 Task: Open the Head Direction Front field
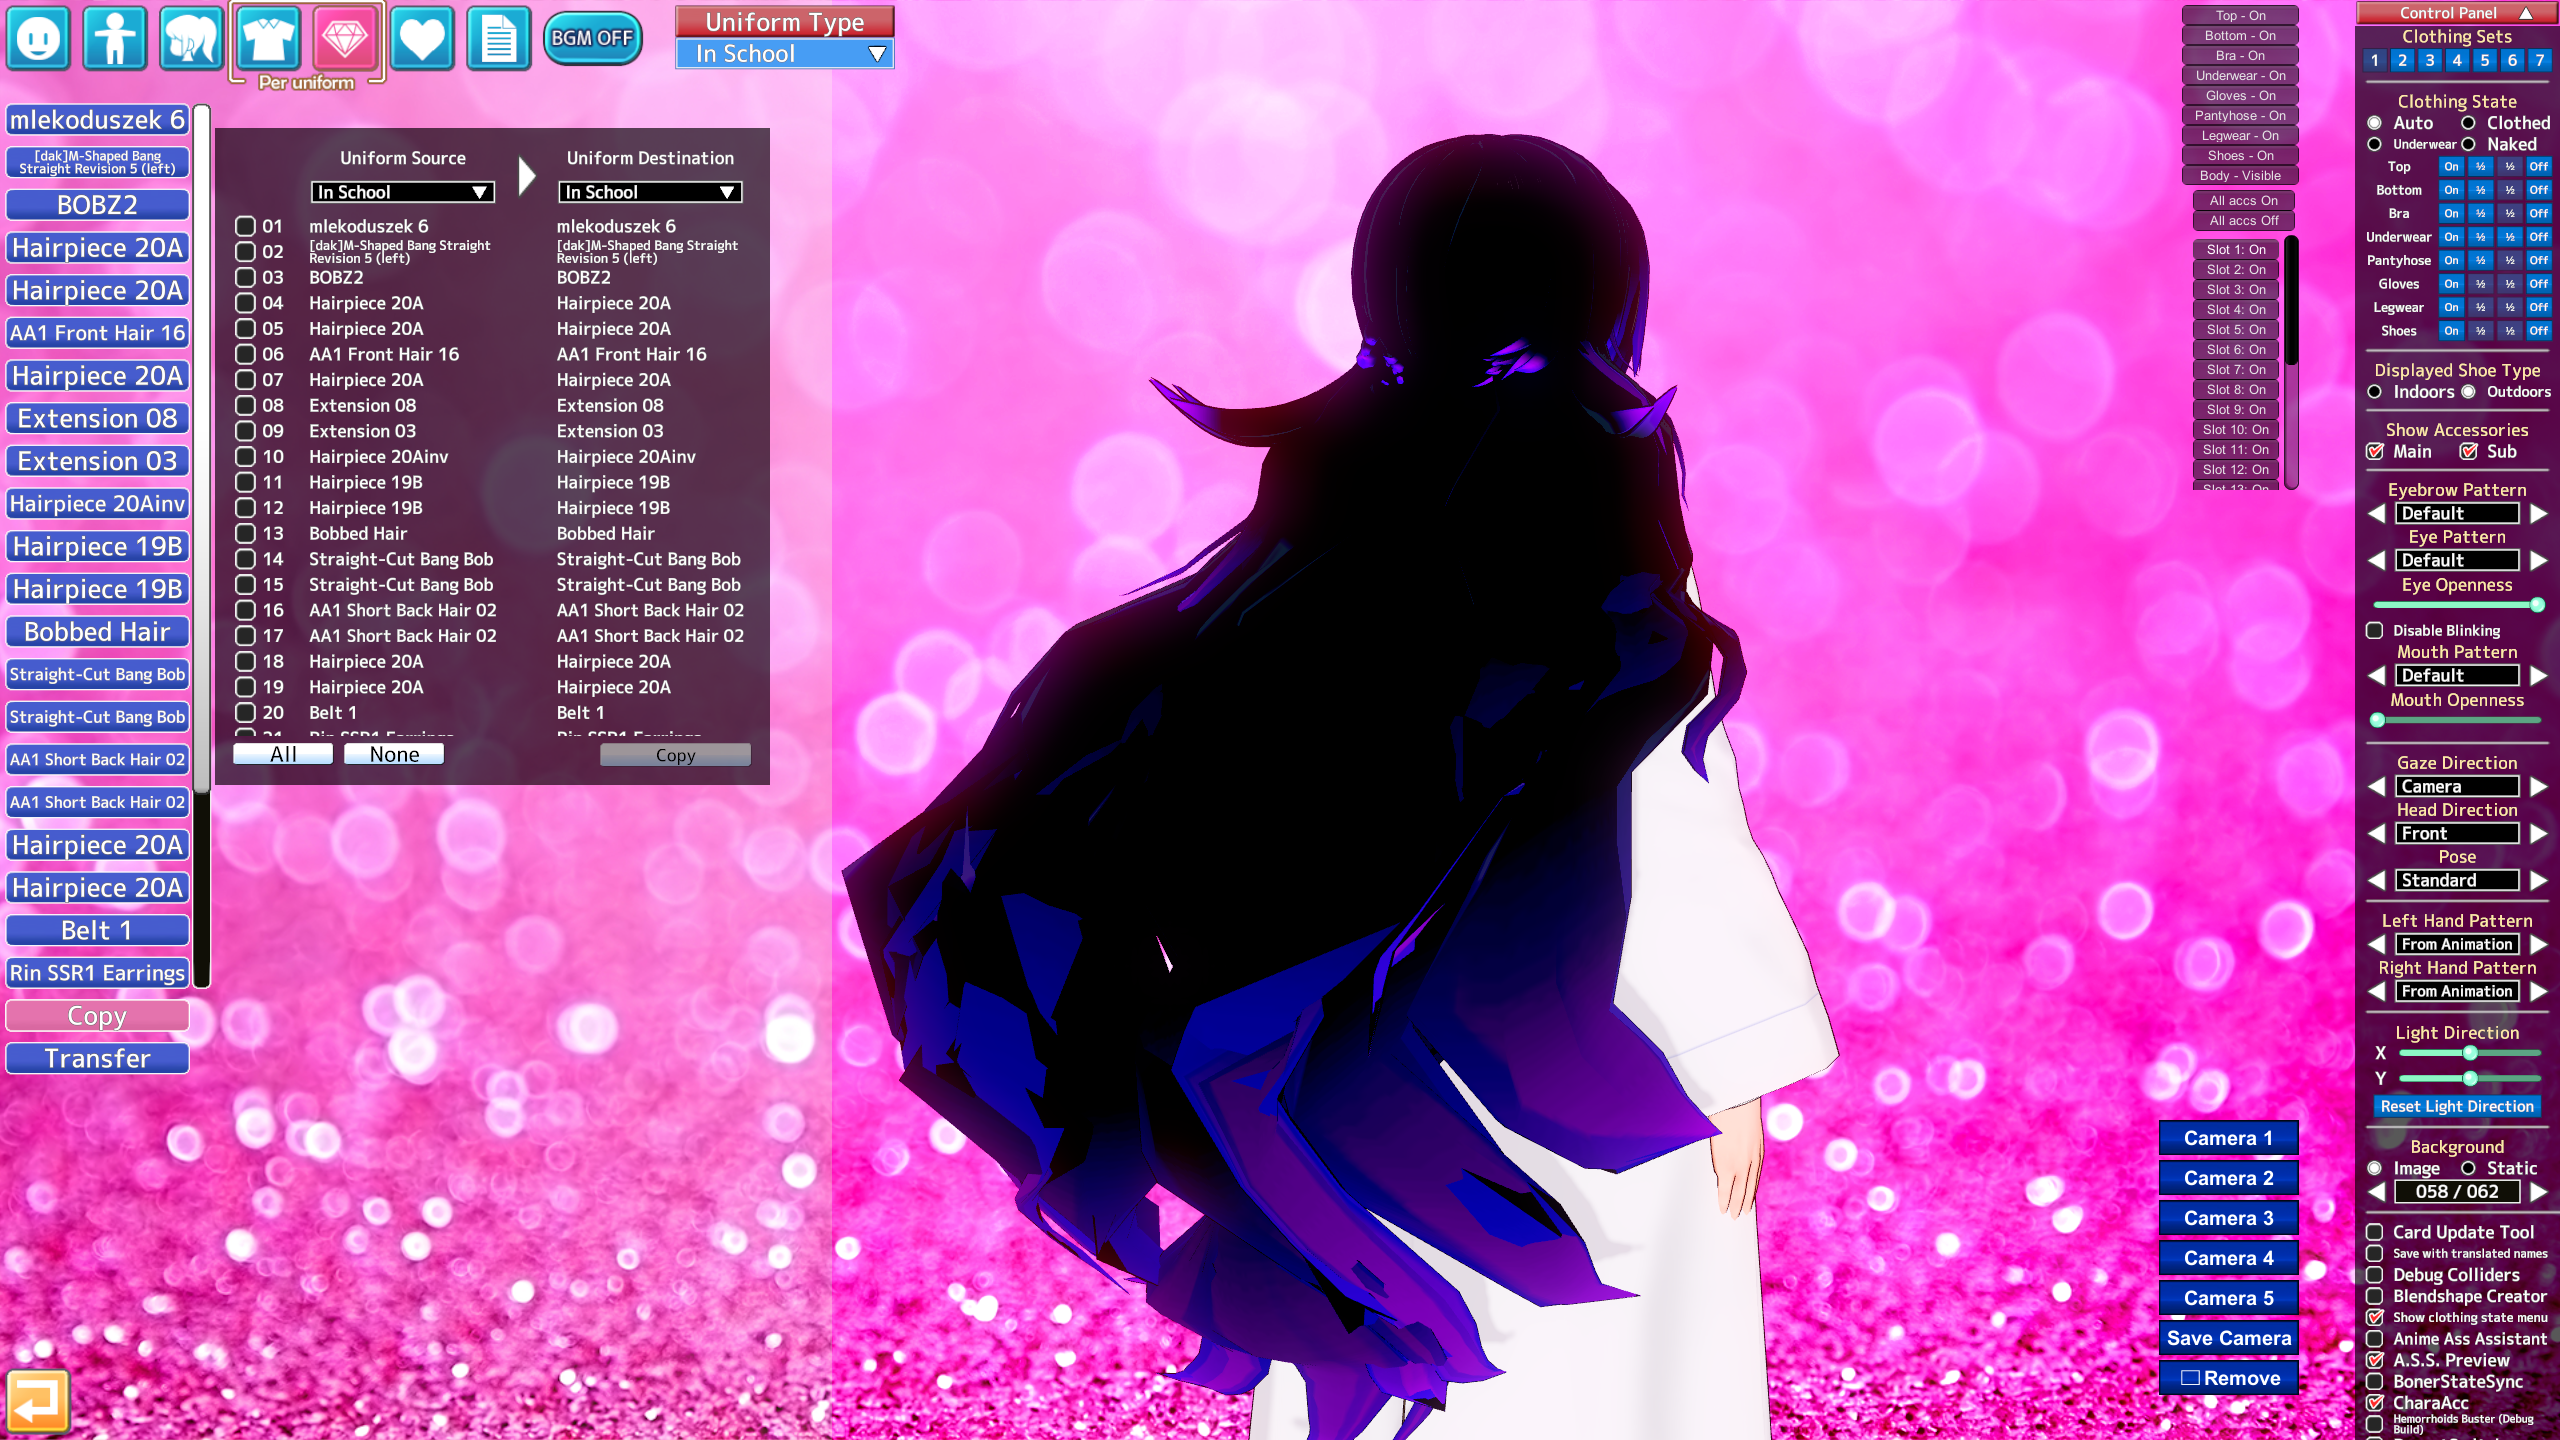2457,833
